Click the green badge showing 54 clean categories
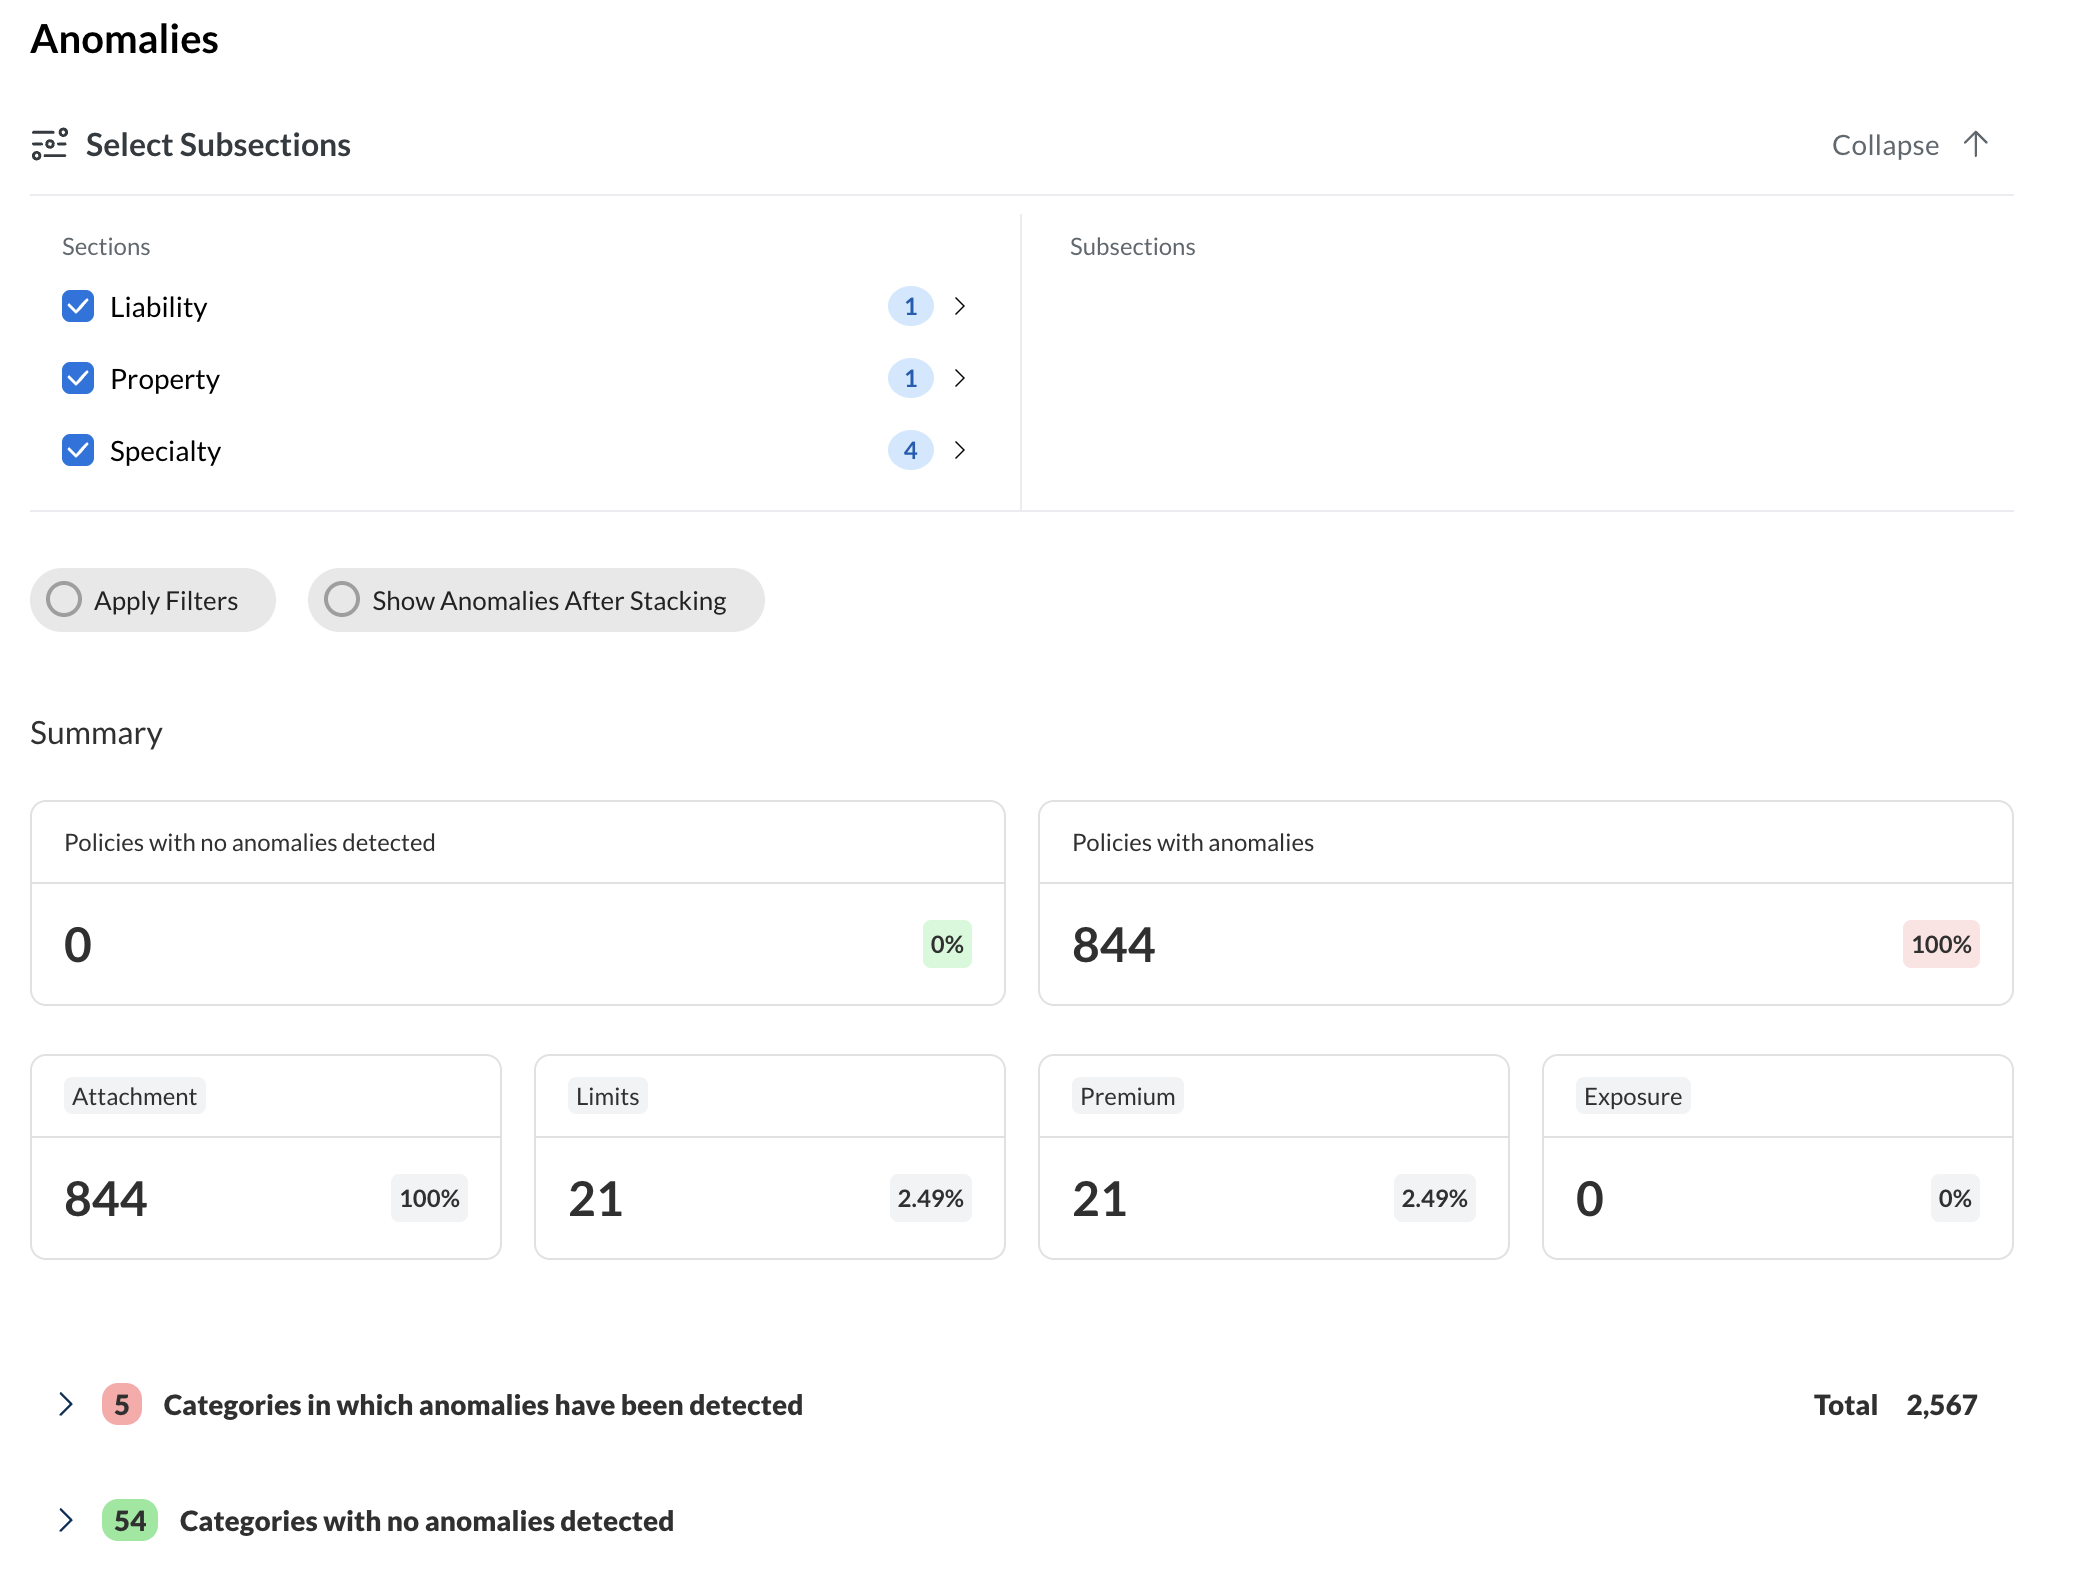This screenshot has width=2084, height=1570. pyautogui.click(x=130, y=1520)
